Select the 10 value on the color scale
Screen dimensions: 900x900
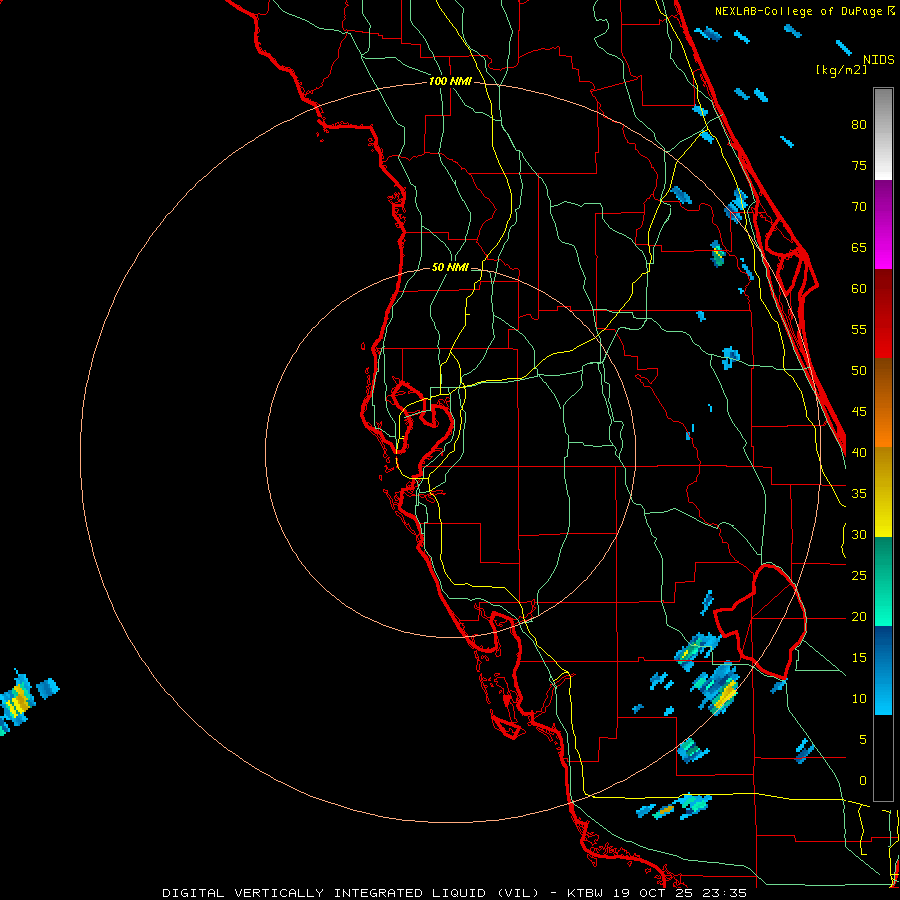(x=859, y=699)
